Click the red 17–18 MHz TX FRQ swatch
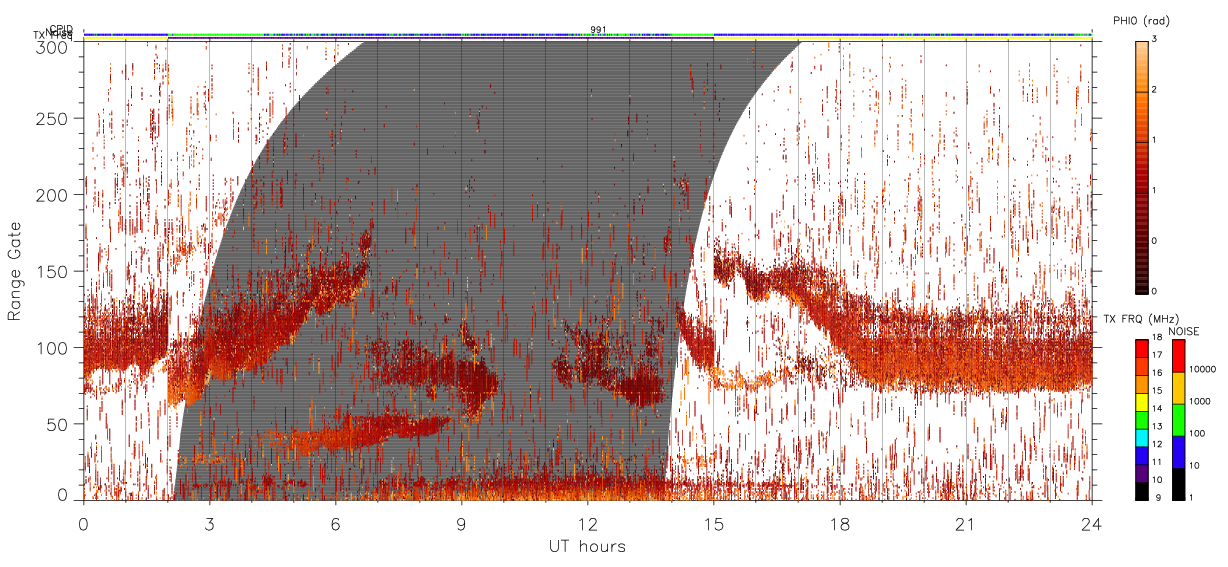1228x567 pixels. click(1141, 349)
